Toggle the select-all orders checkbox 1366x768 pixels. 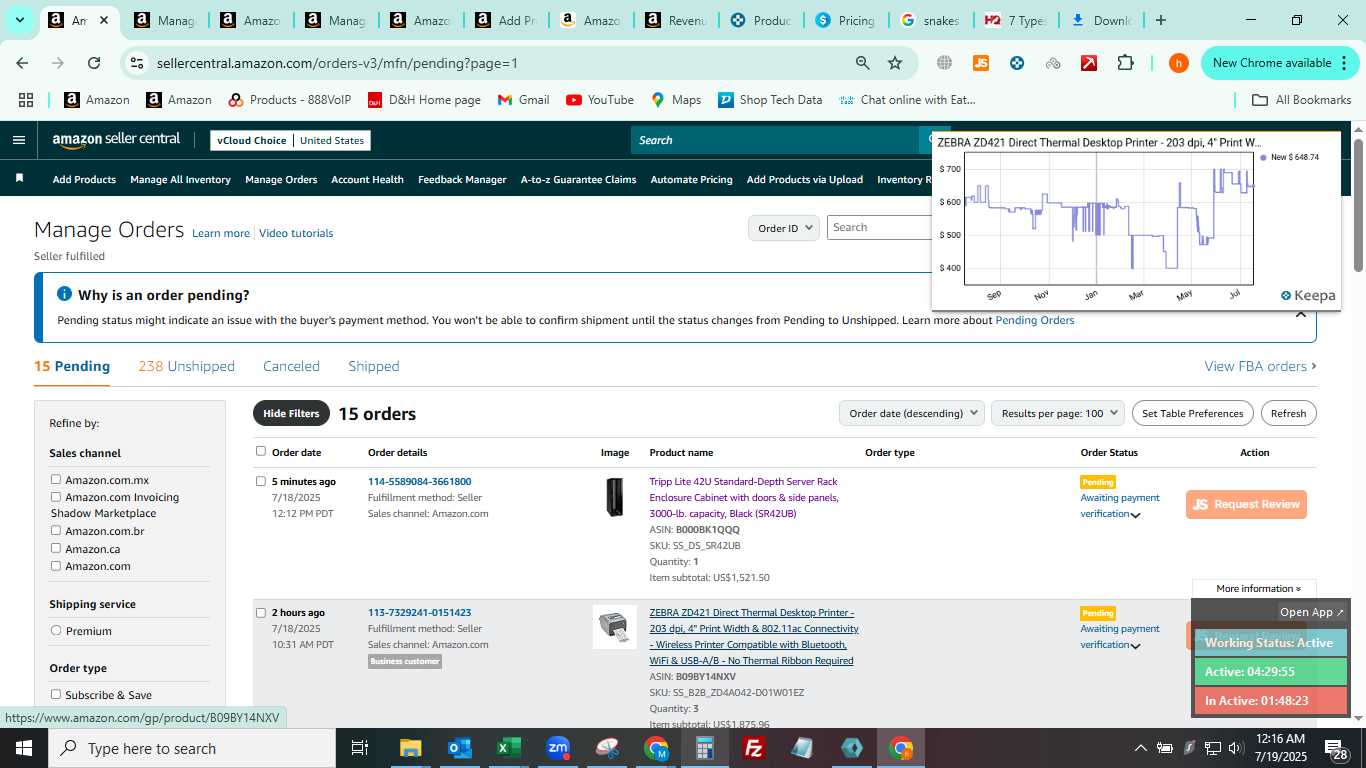point(261,451)
